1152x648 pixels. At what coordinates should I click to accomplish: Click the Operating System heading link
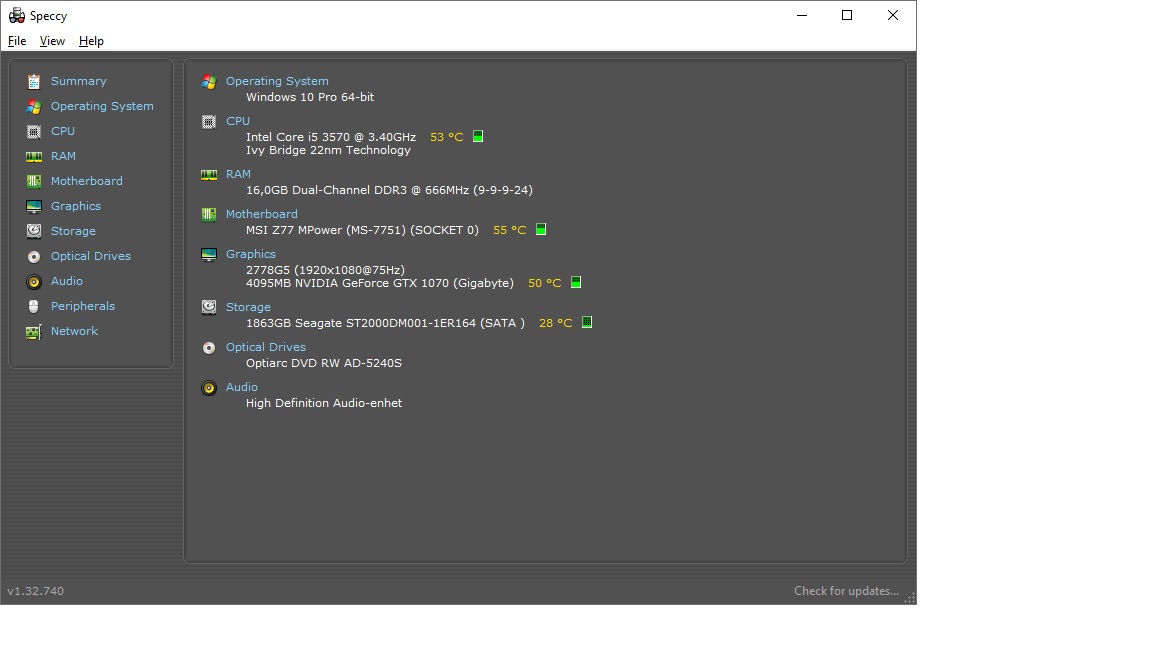277,81
